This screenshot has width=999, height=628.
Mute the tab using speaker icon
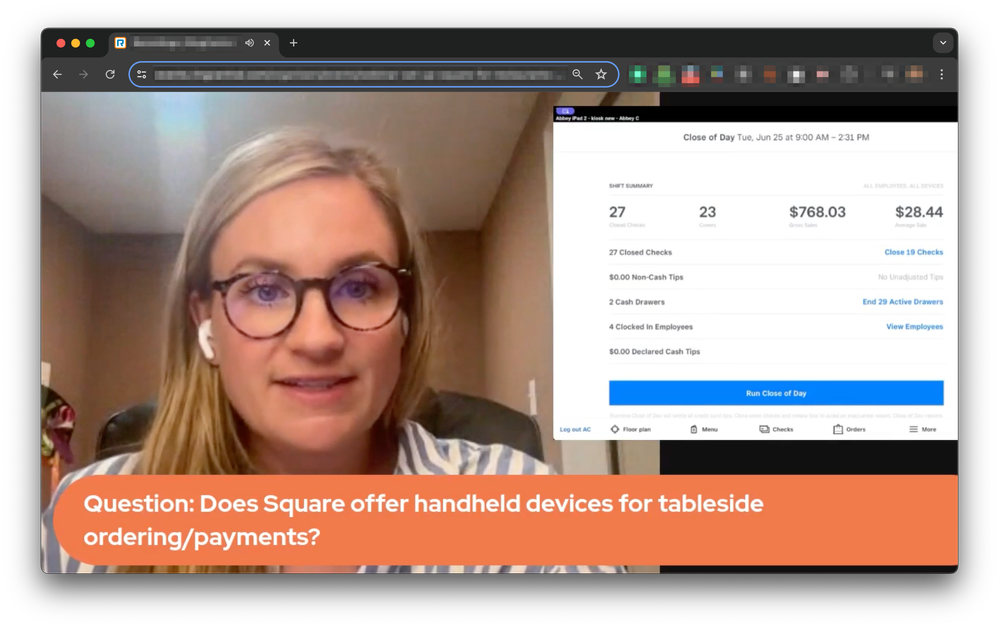click(x=249, y=43)
